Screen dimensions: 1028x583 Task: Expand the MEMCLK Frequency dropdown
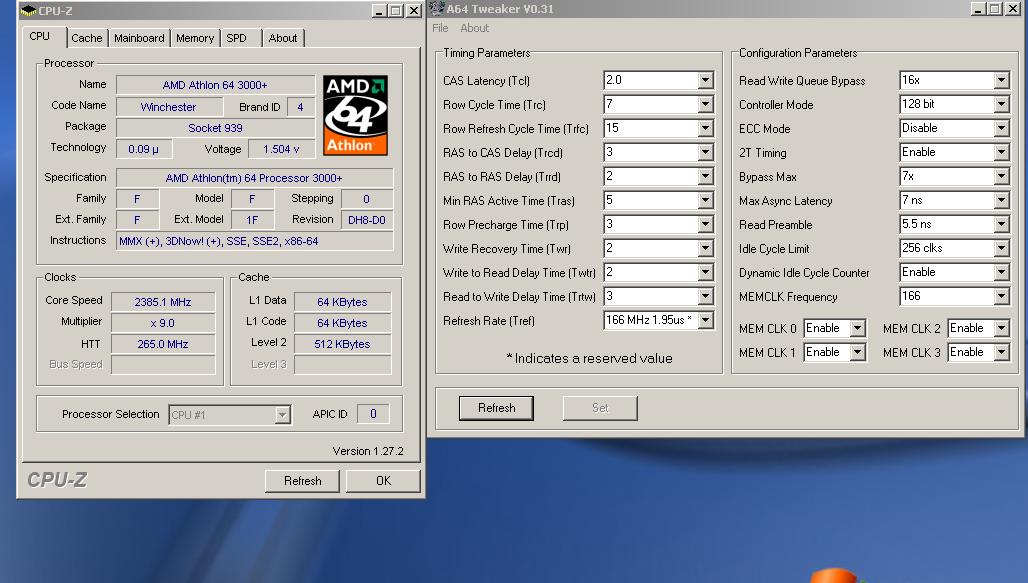[x=1001, y=296]
